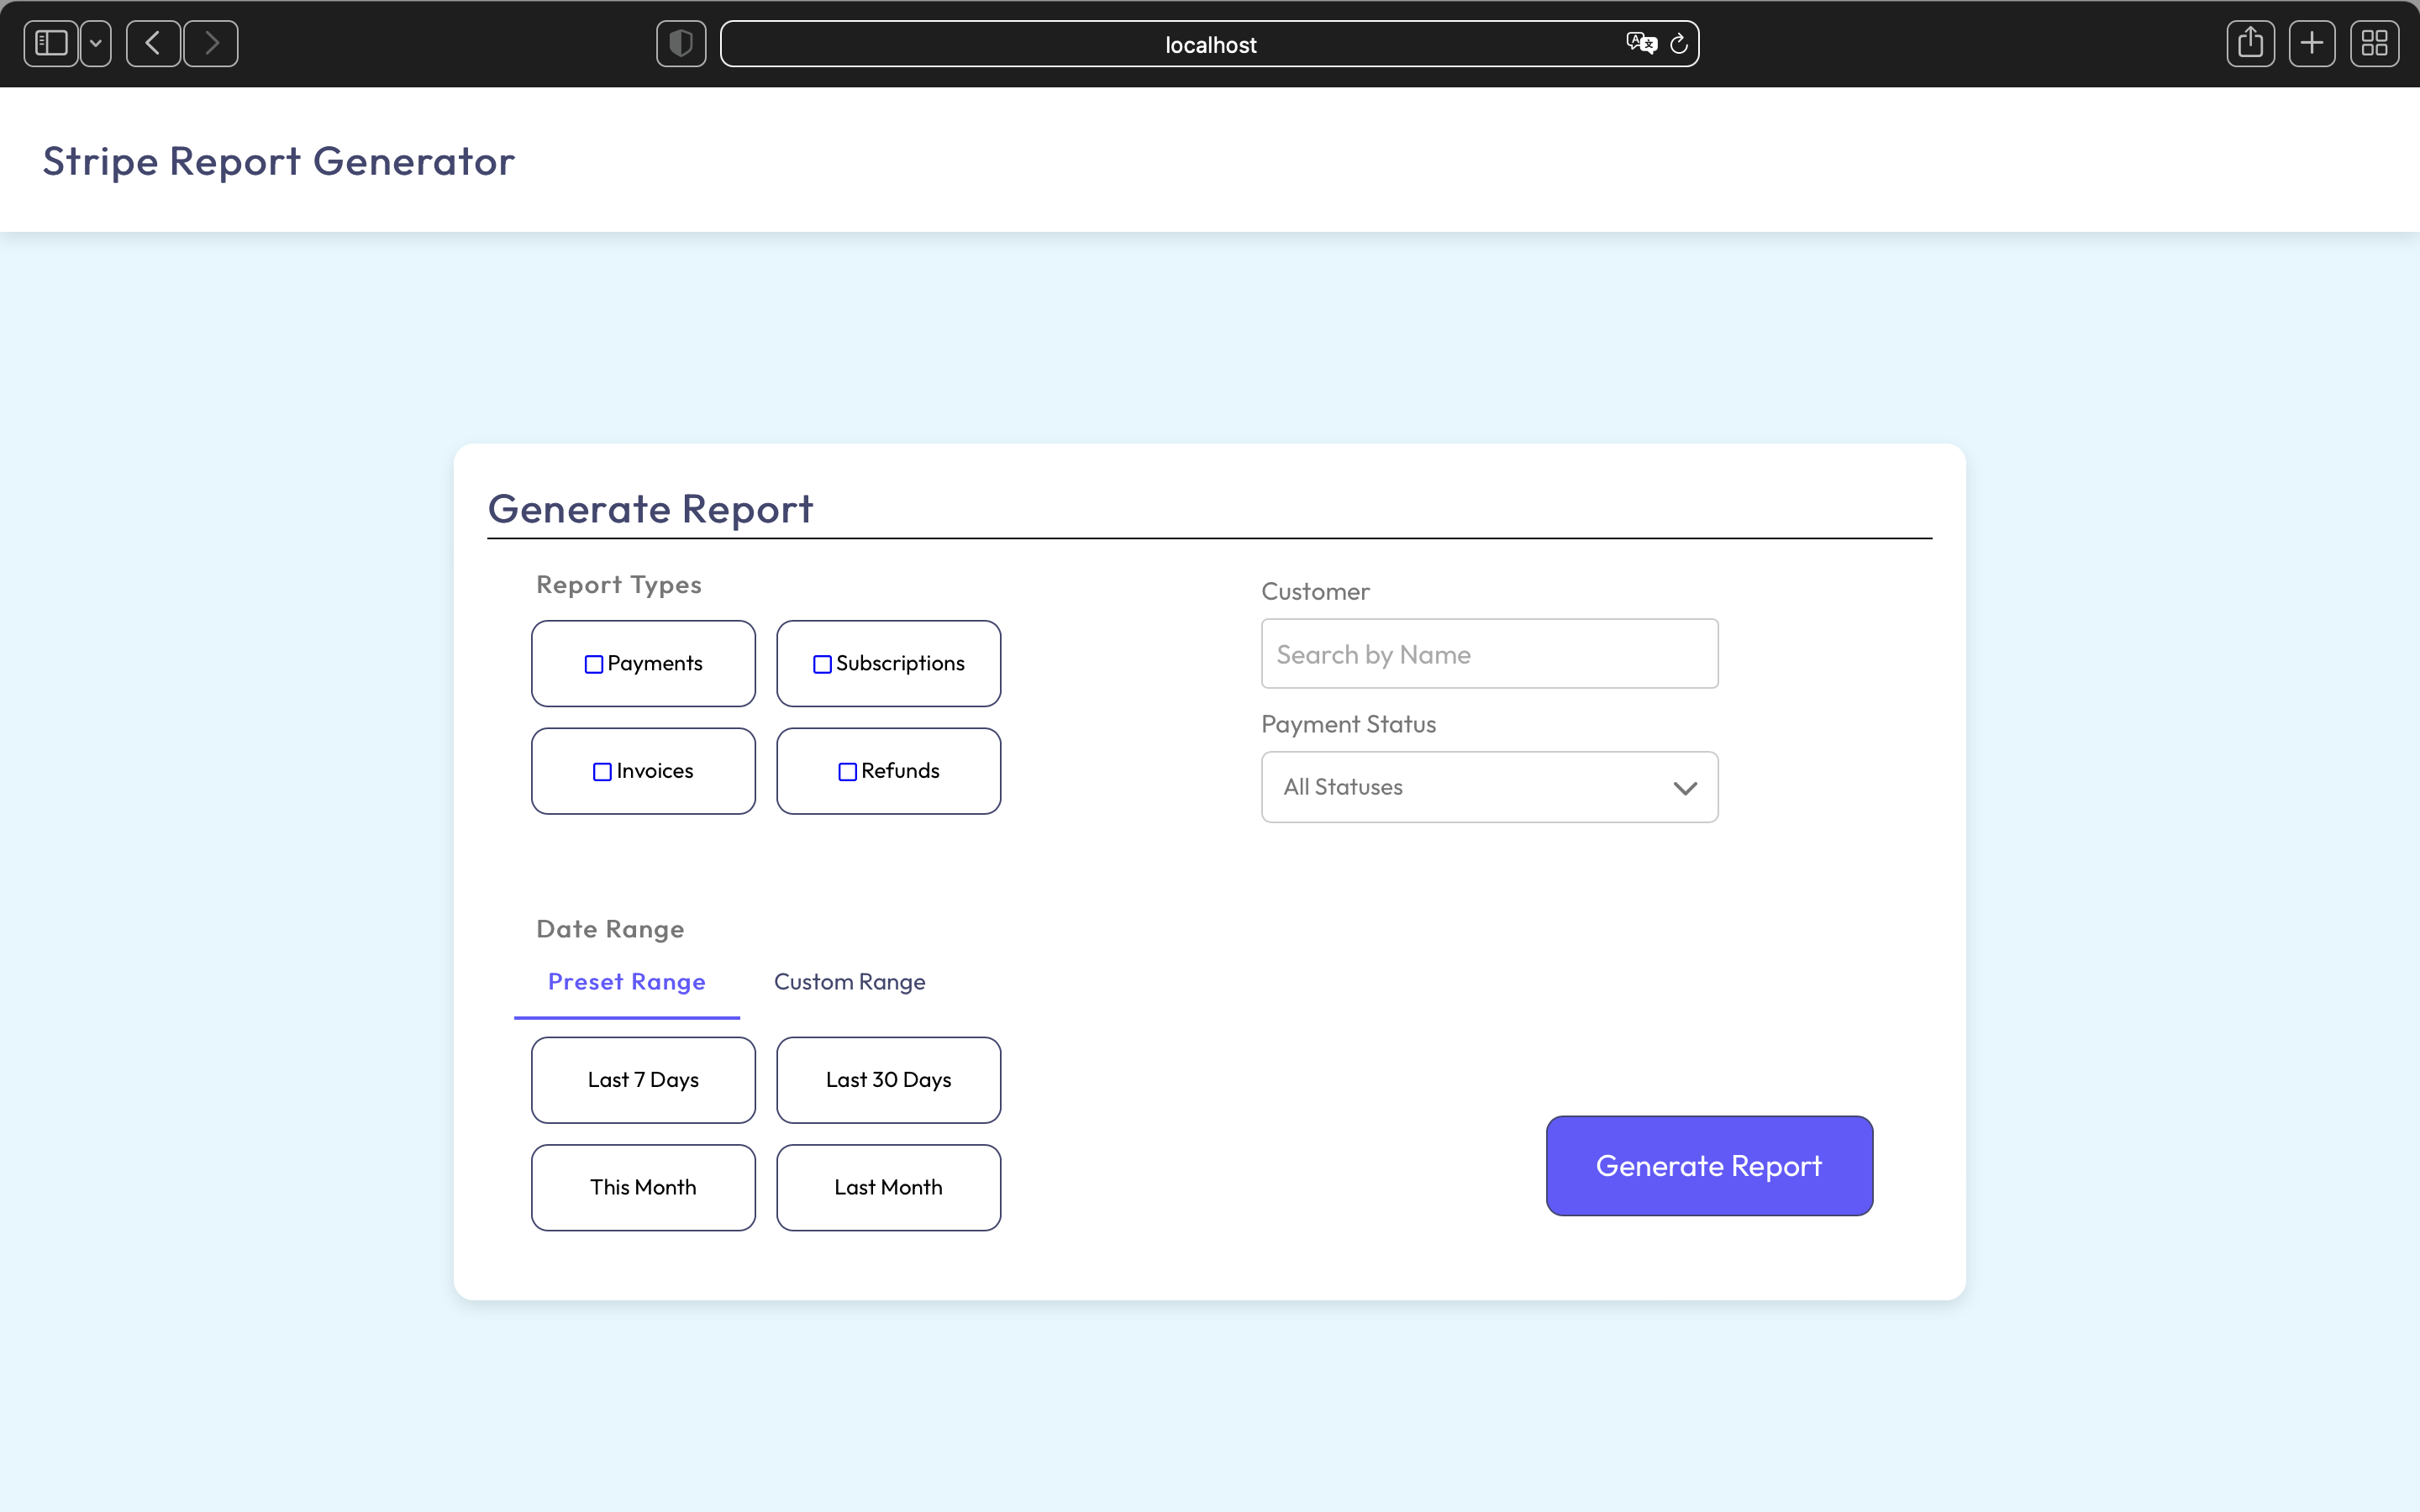Open the Share menu
The width and height of the screenshot is (2420, 1512).
(2250, 43)
